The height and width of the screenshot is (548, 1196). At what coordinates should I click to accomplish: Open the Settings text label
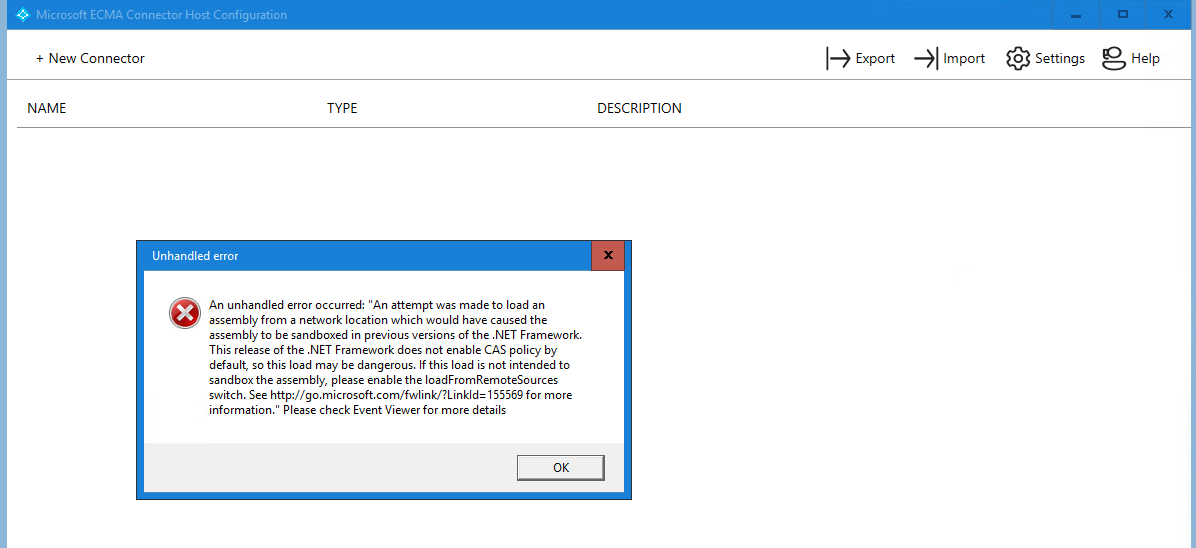pyautogui.click(x=1059, y=59)
